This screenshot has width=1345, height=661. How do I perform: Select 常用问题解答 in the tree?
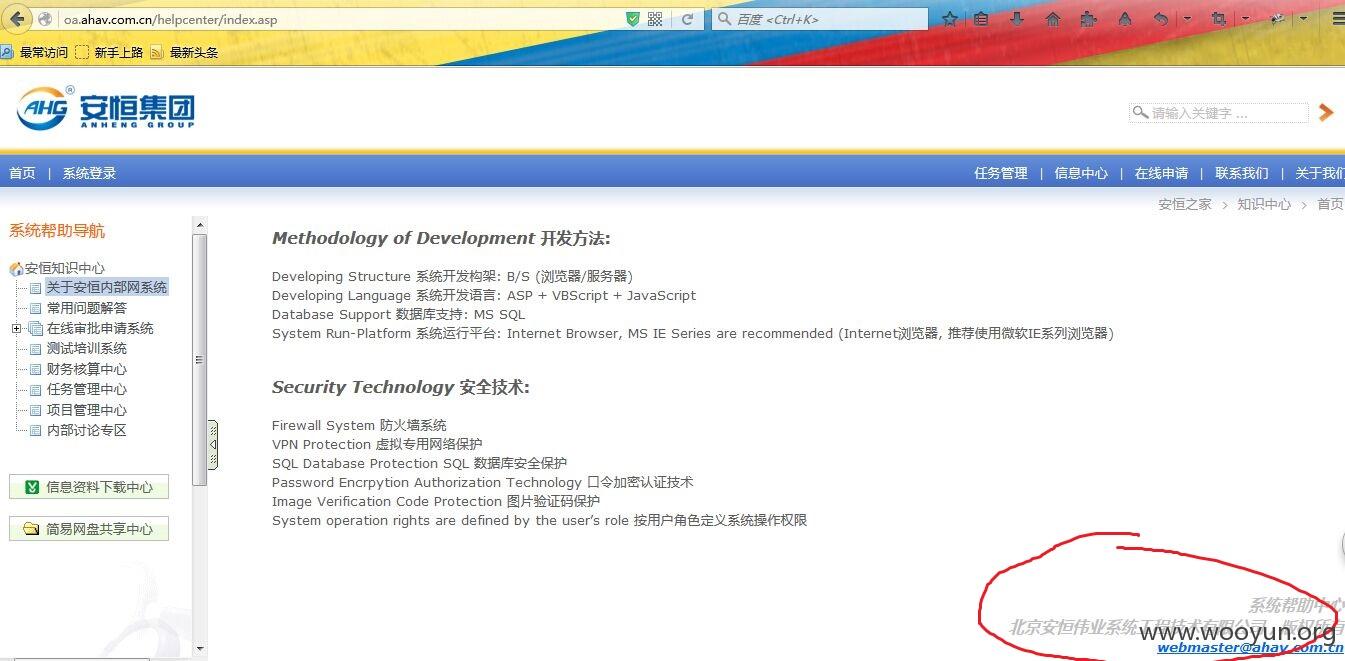tap(87, 308)
